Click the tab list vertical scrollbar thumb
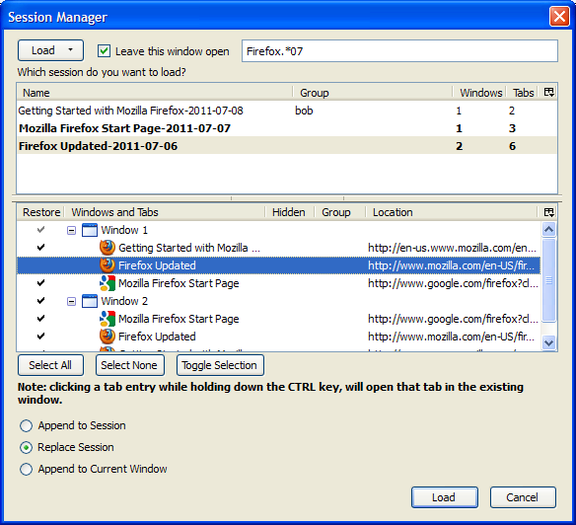The width and height of the screenshot is (576, 525). pyautogui.click(x=549, y=280)
